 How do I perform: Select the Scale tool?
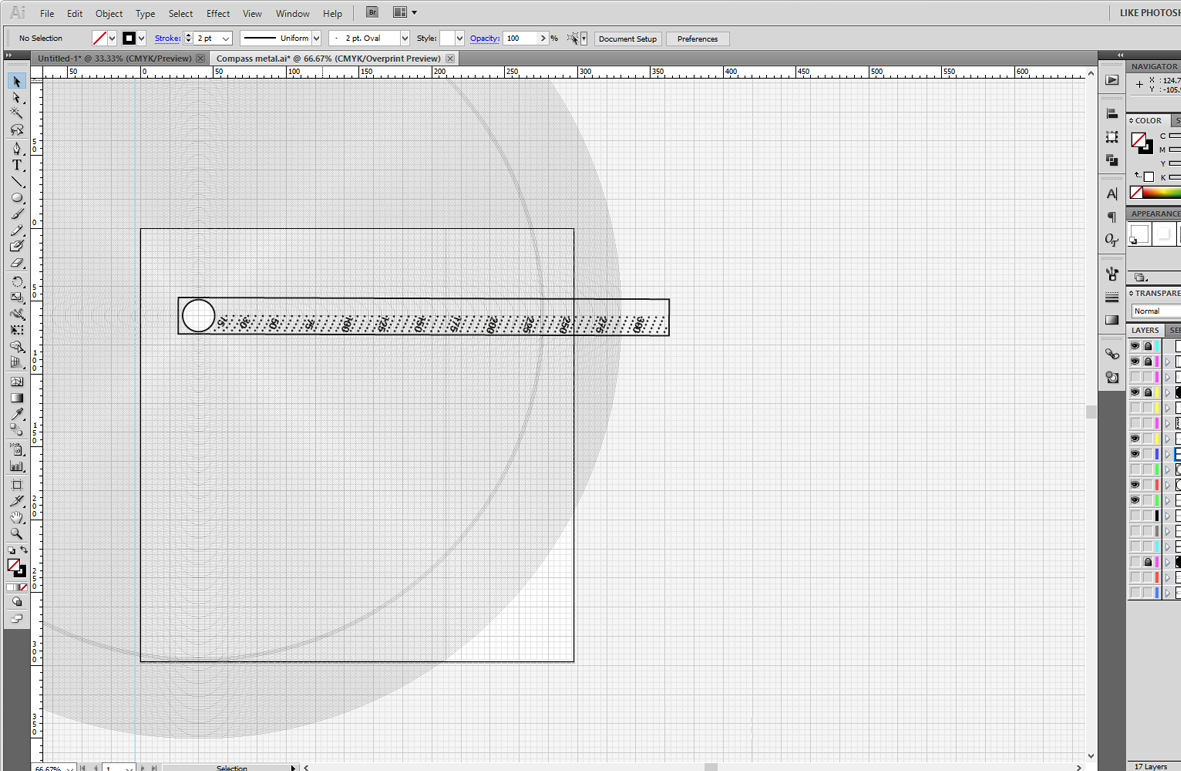click(17, 297)
